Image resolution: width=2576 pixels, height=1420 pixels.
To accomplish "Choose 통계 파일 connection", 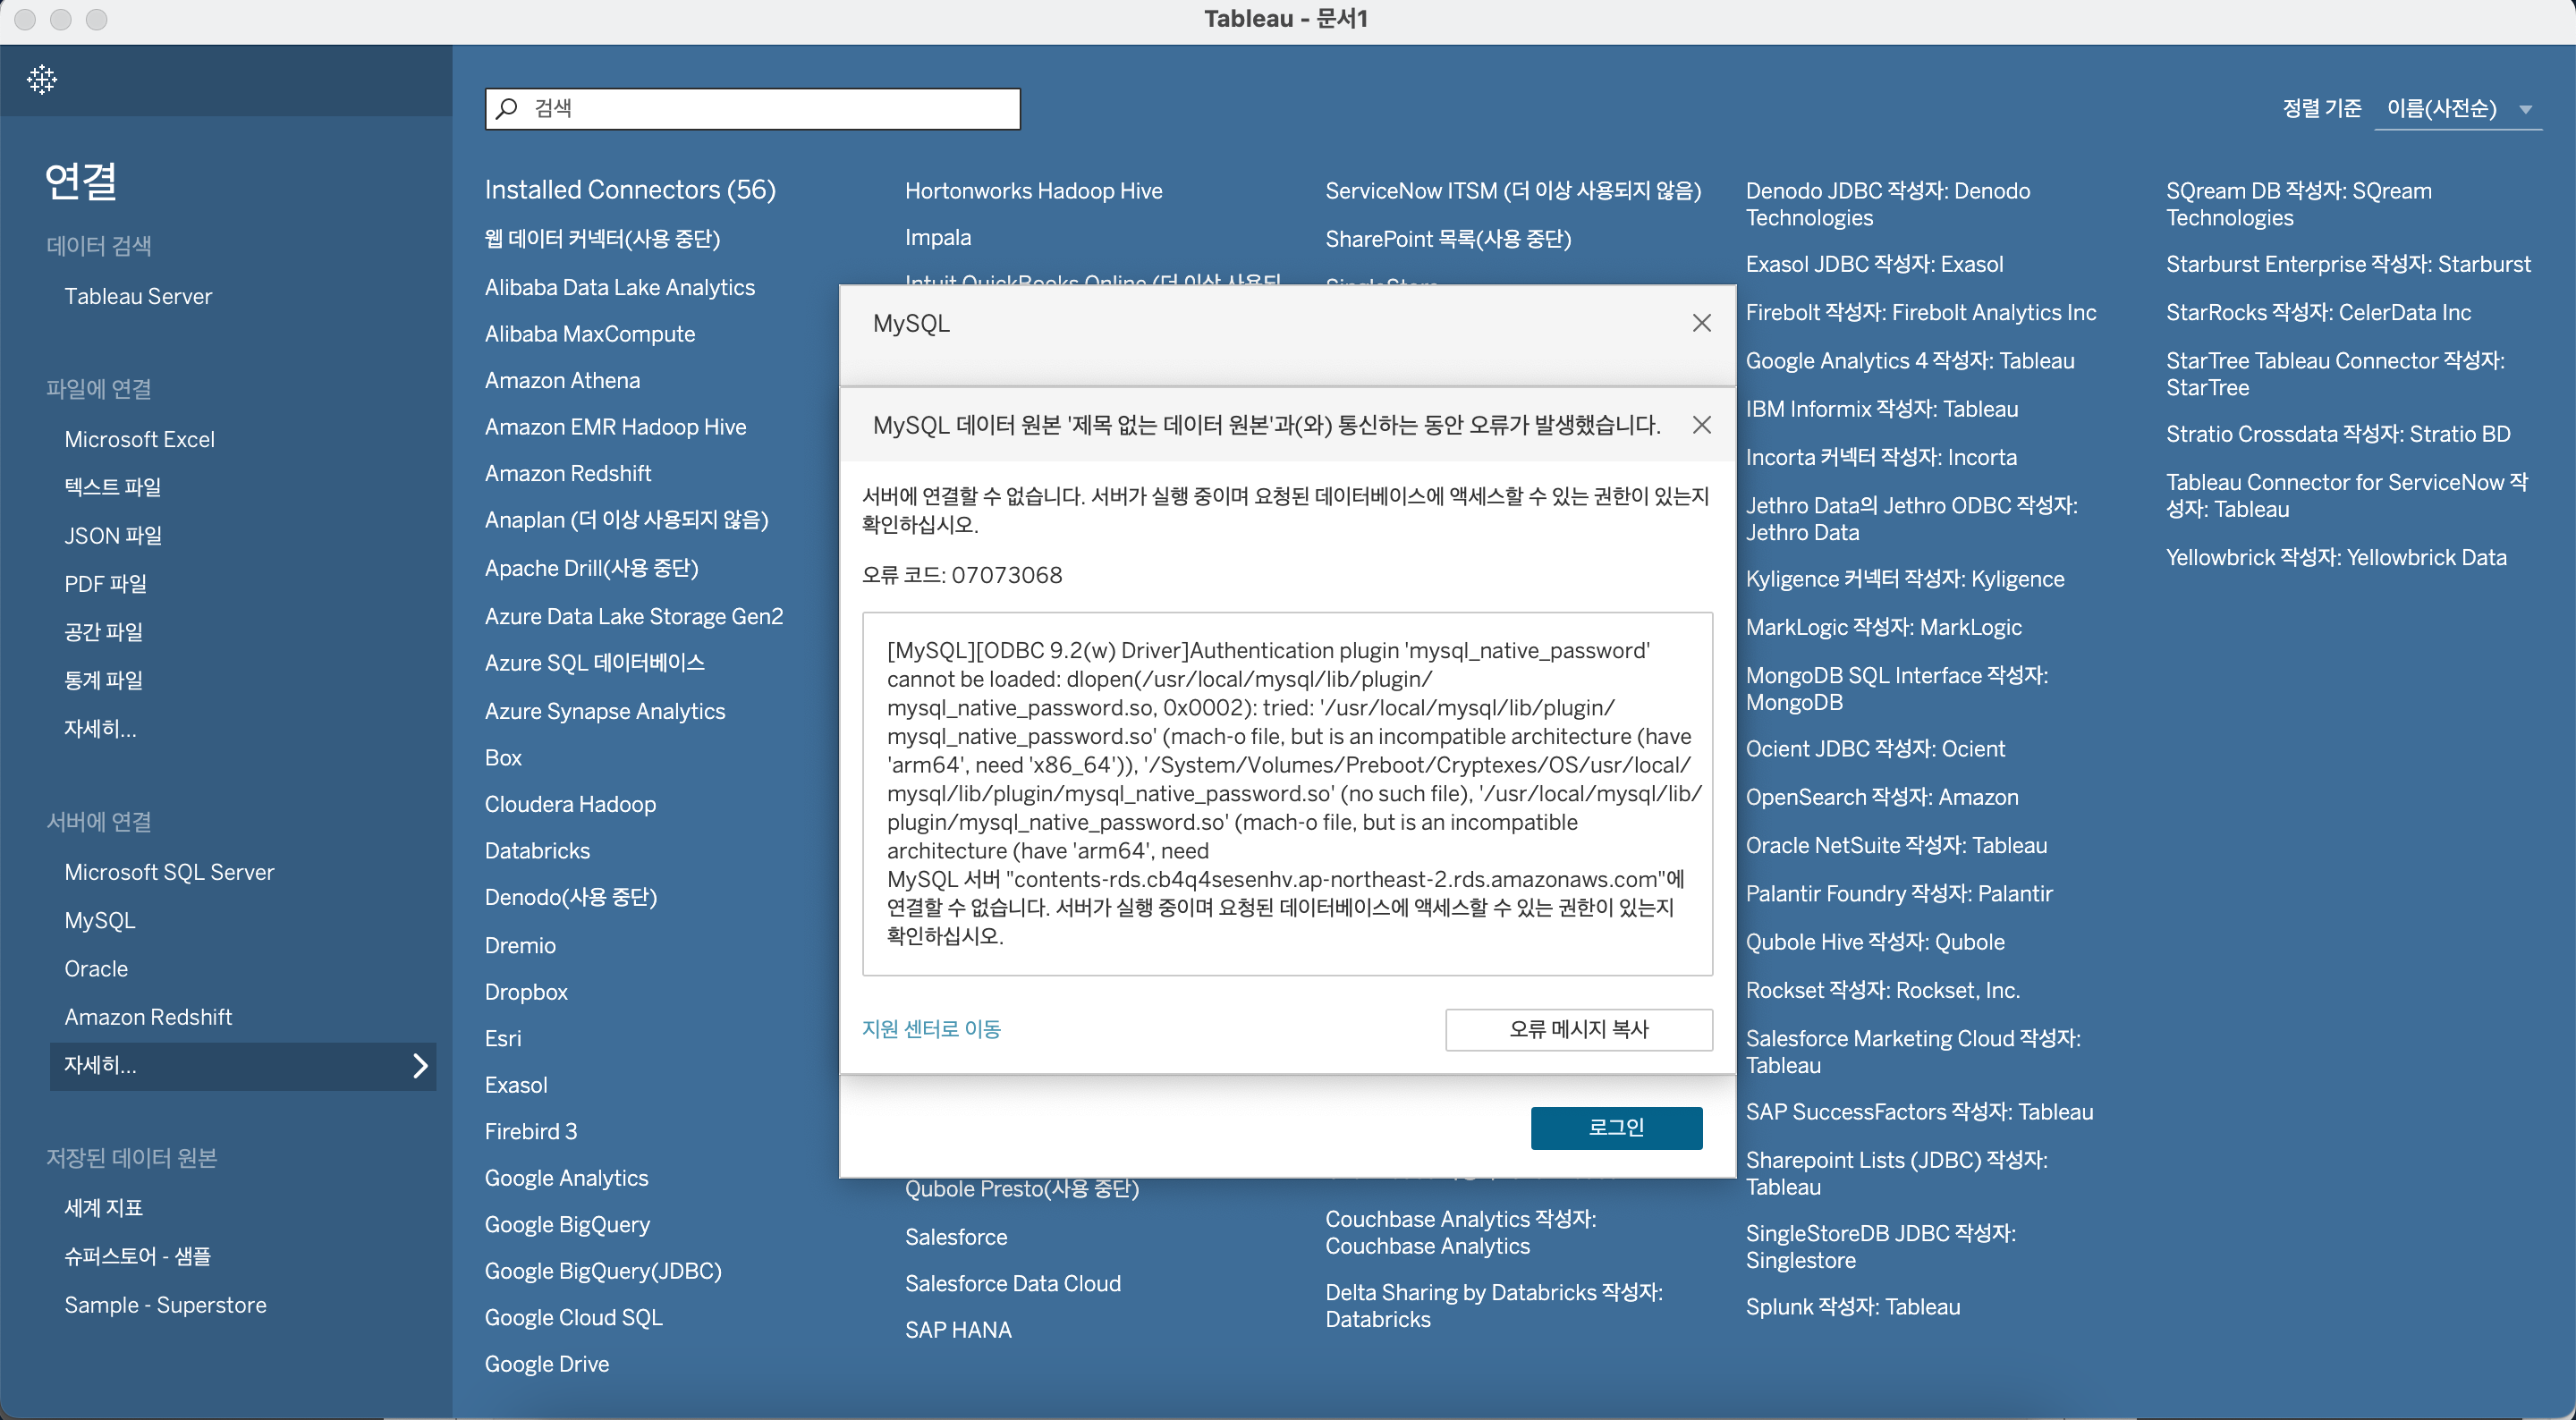I will (x=103, y=680).
